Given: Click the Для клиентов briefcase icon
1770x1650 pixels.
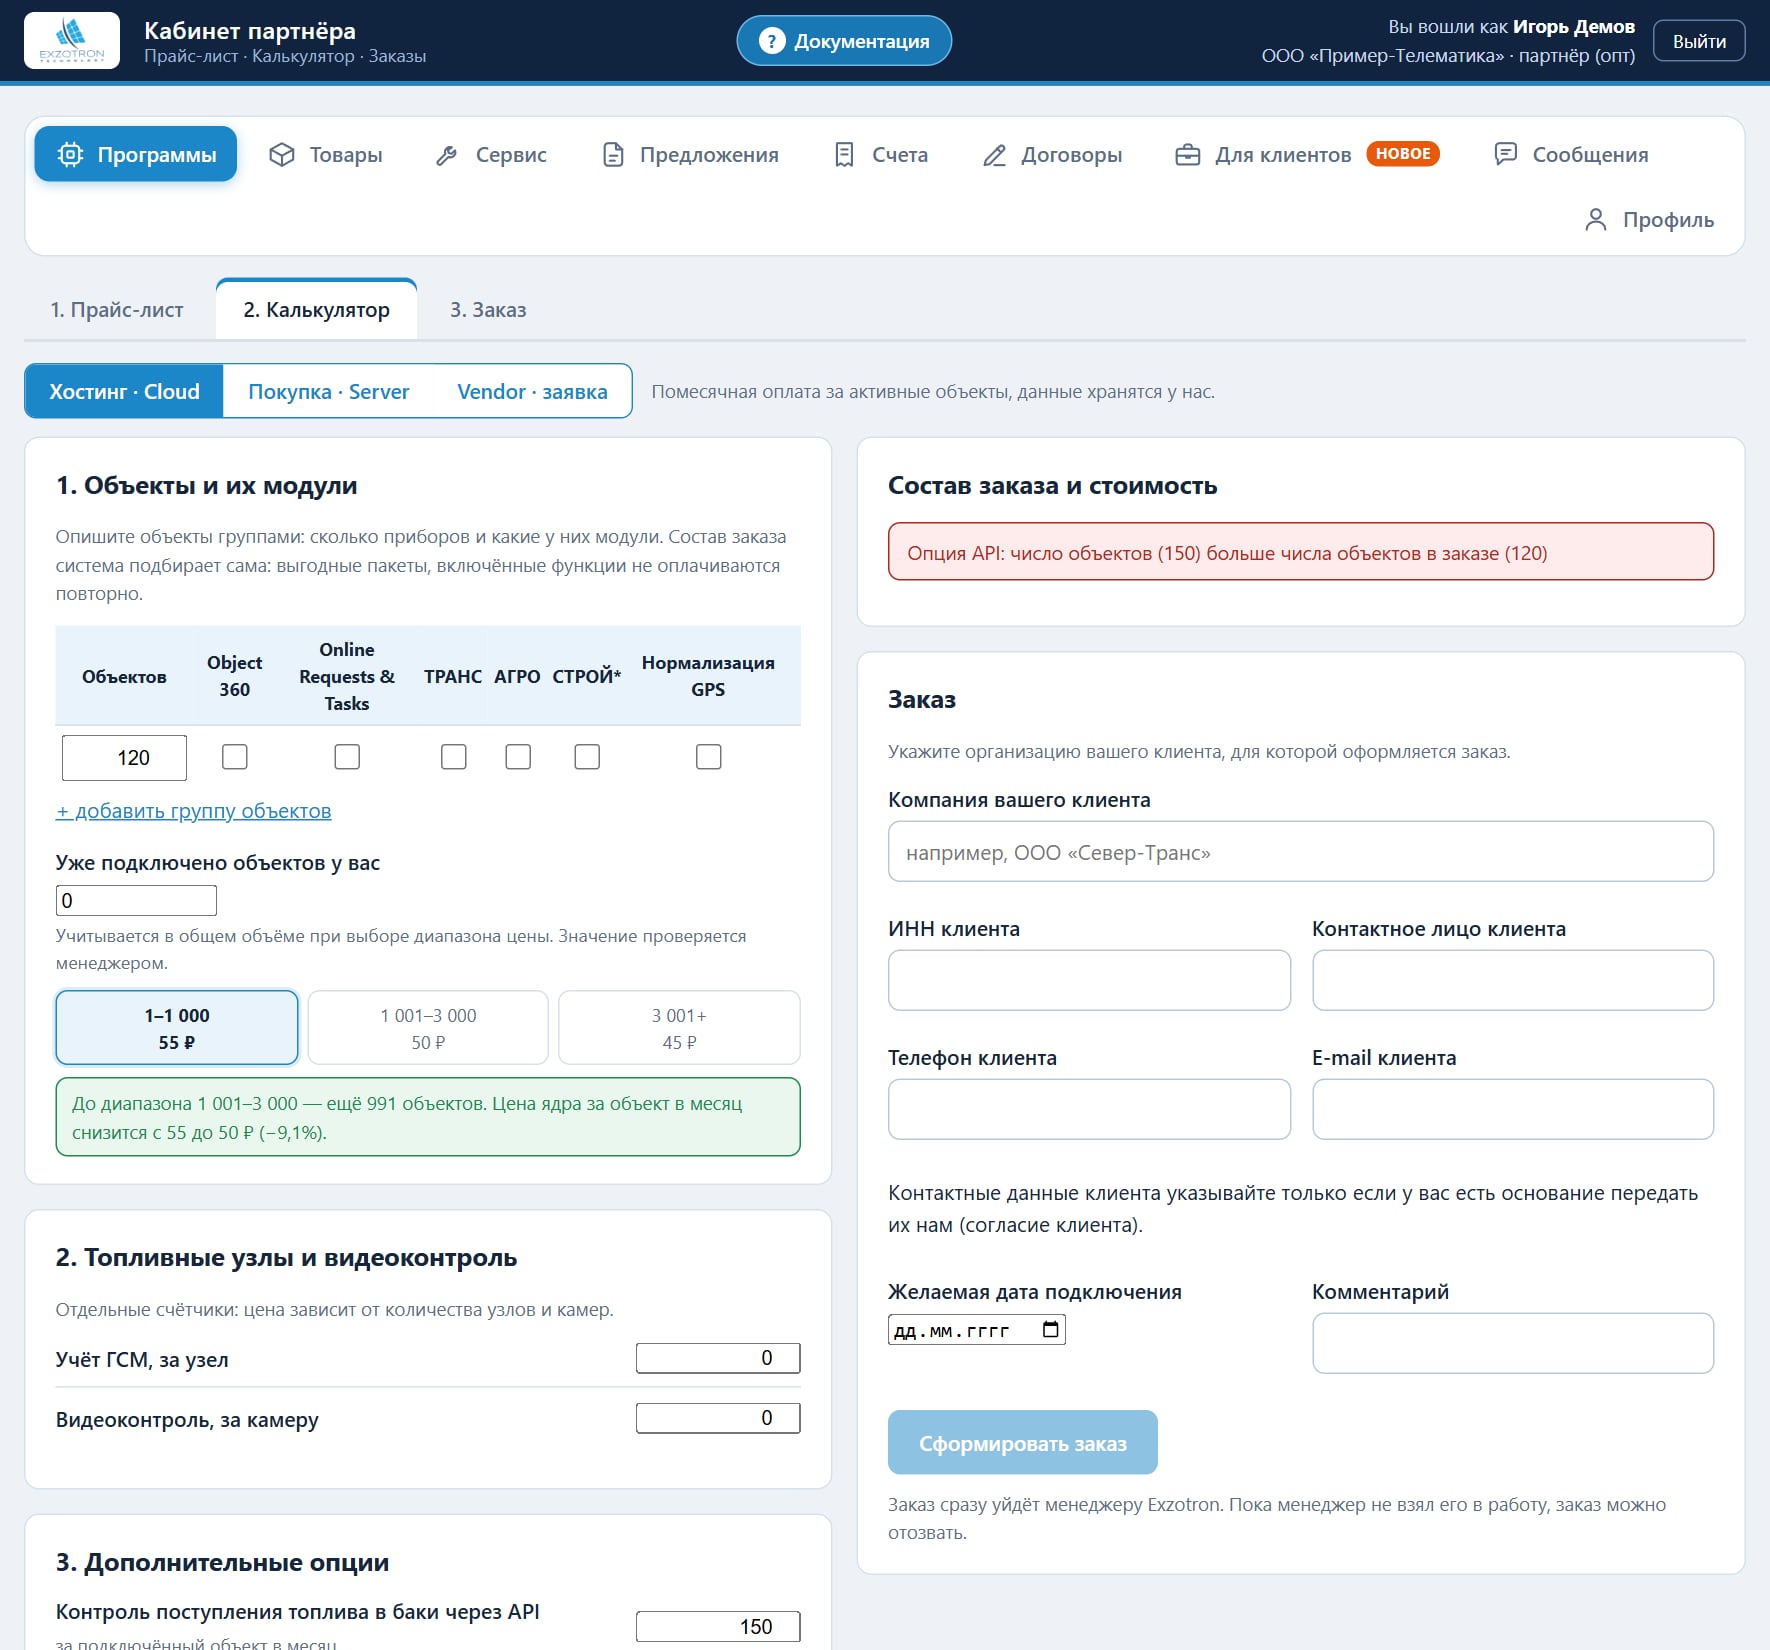Looking at the screenshot, I should click(x=1187, y=155).
